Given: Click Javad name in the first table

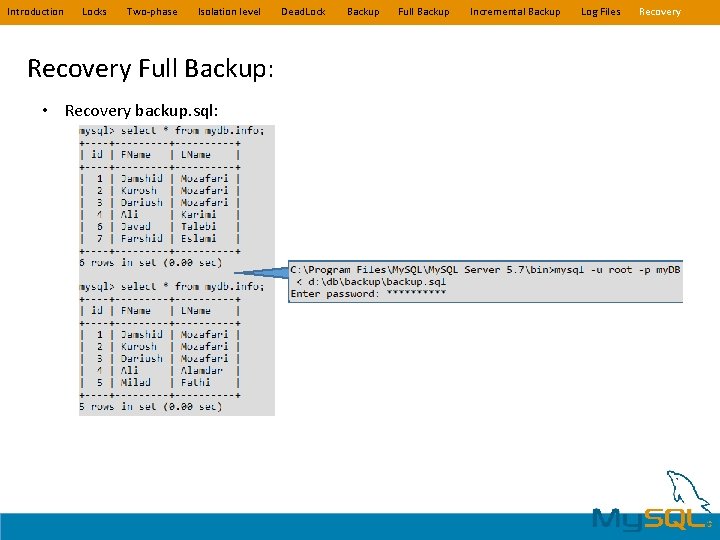Looking at the screenshot, I should pyautogui.click(x=135, y=226).
